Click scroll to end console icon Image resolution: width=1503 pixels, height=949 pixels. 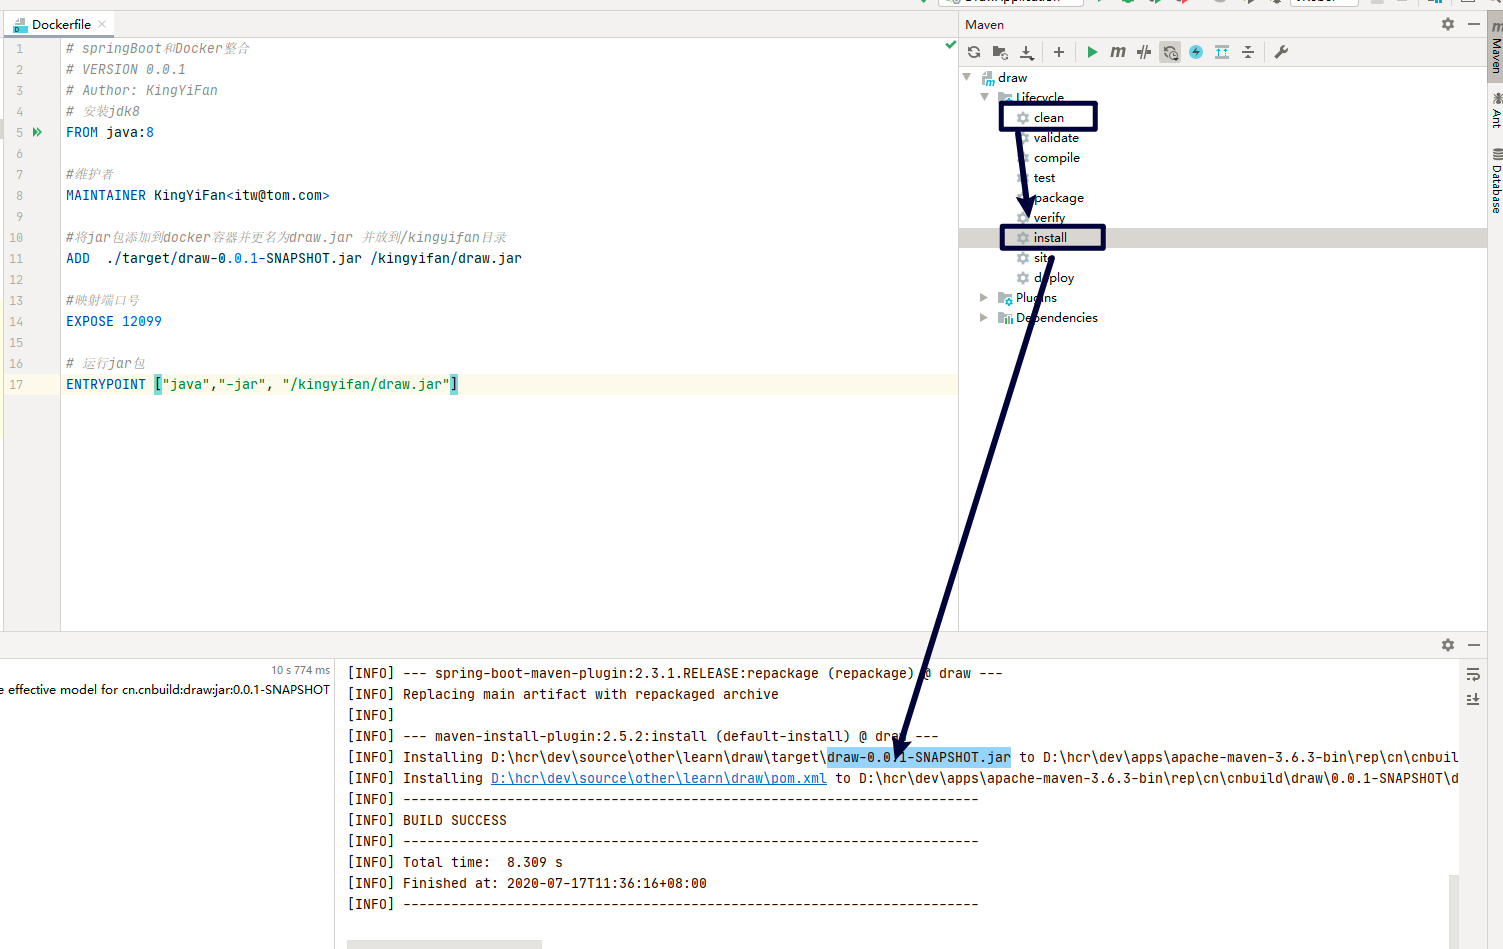click(x=1473, y=699)
